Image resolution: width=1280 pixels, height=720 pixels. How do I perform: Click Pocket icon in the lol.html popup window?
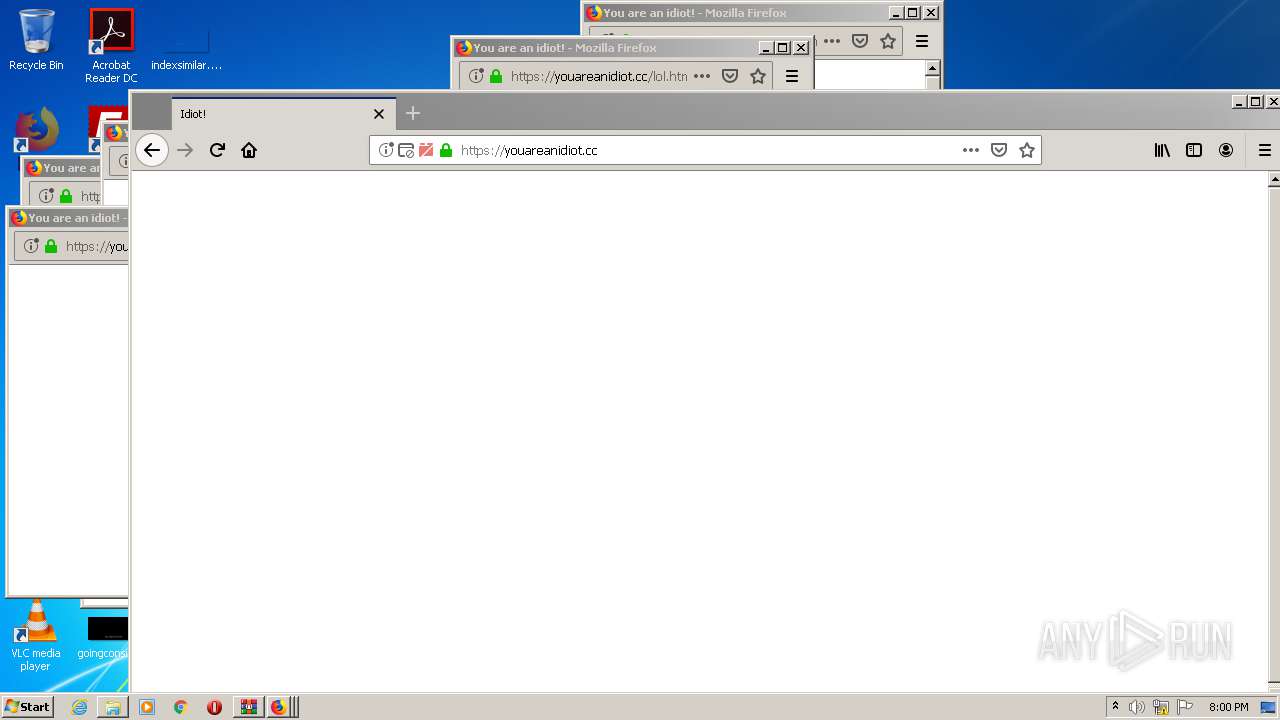(x=730, y=76)
